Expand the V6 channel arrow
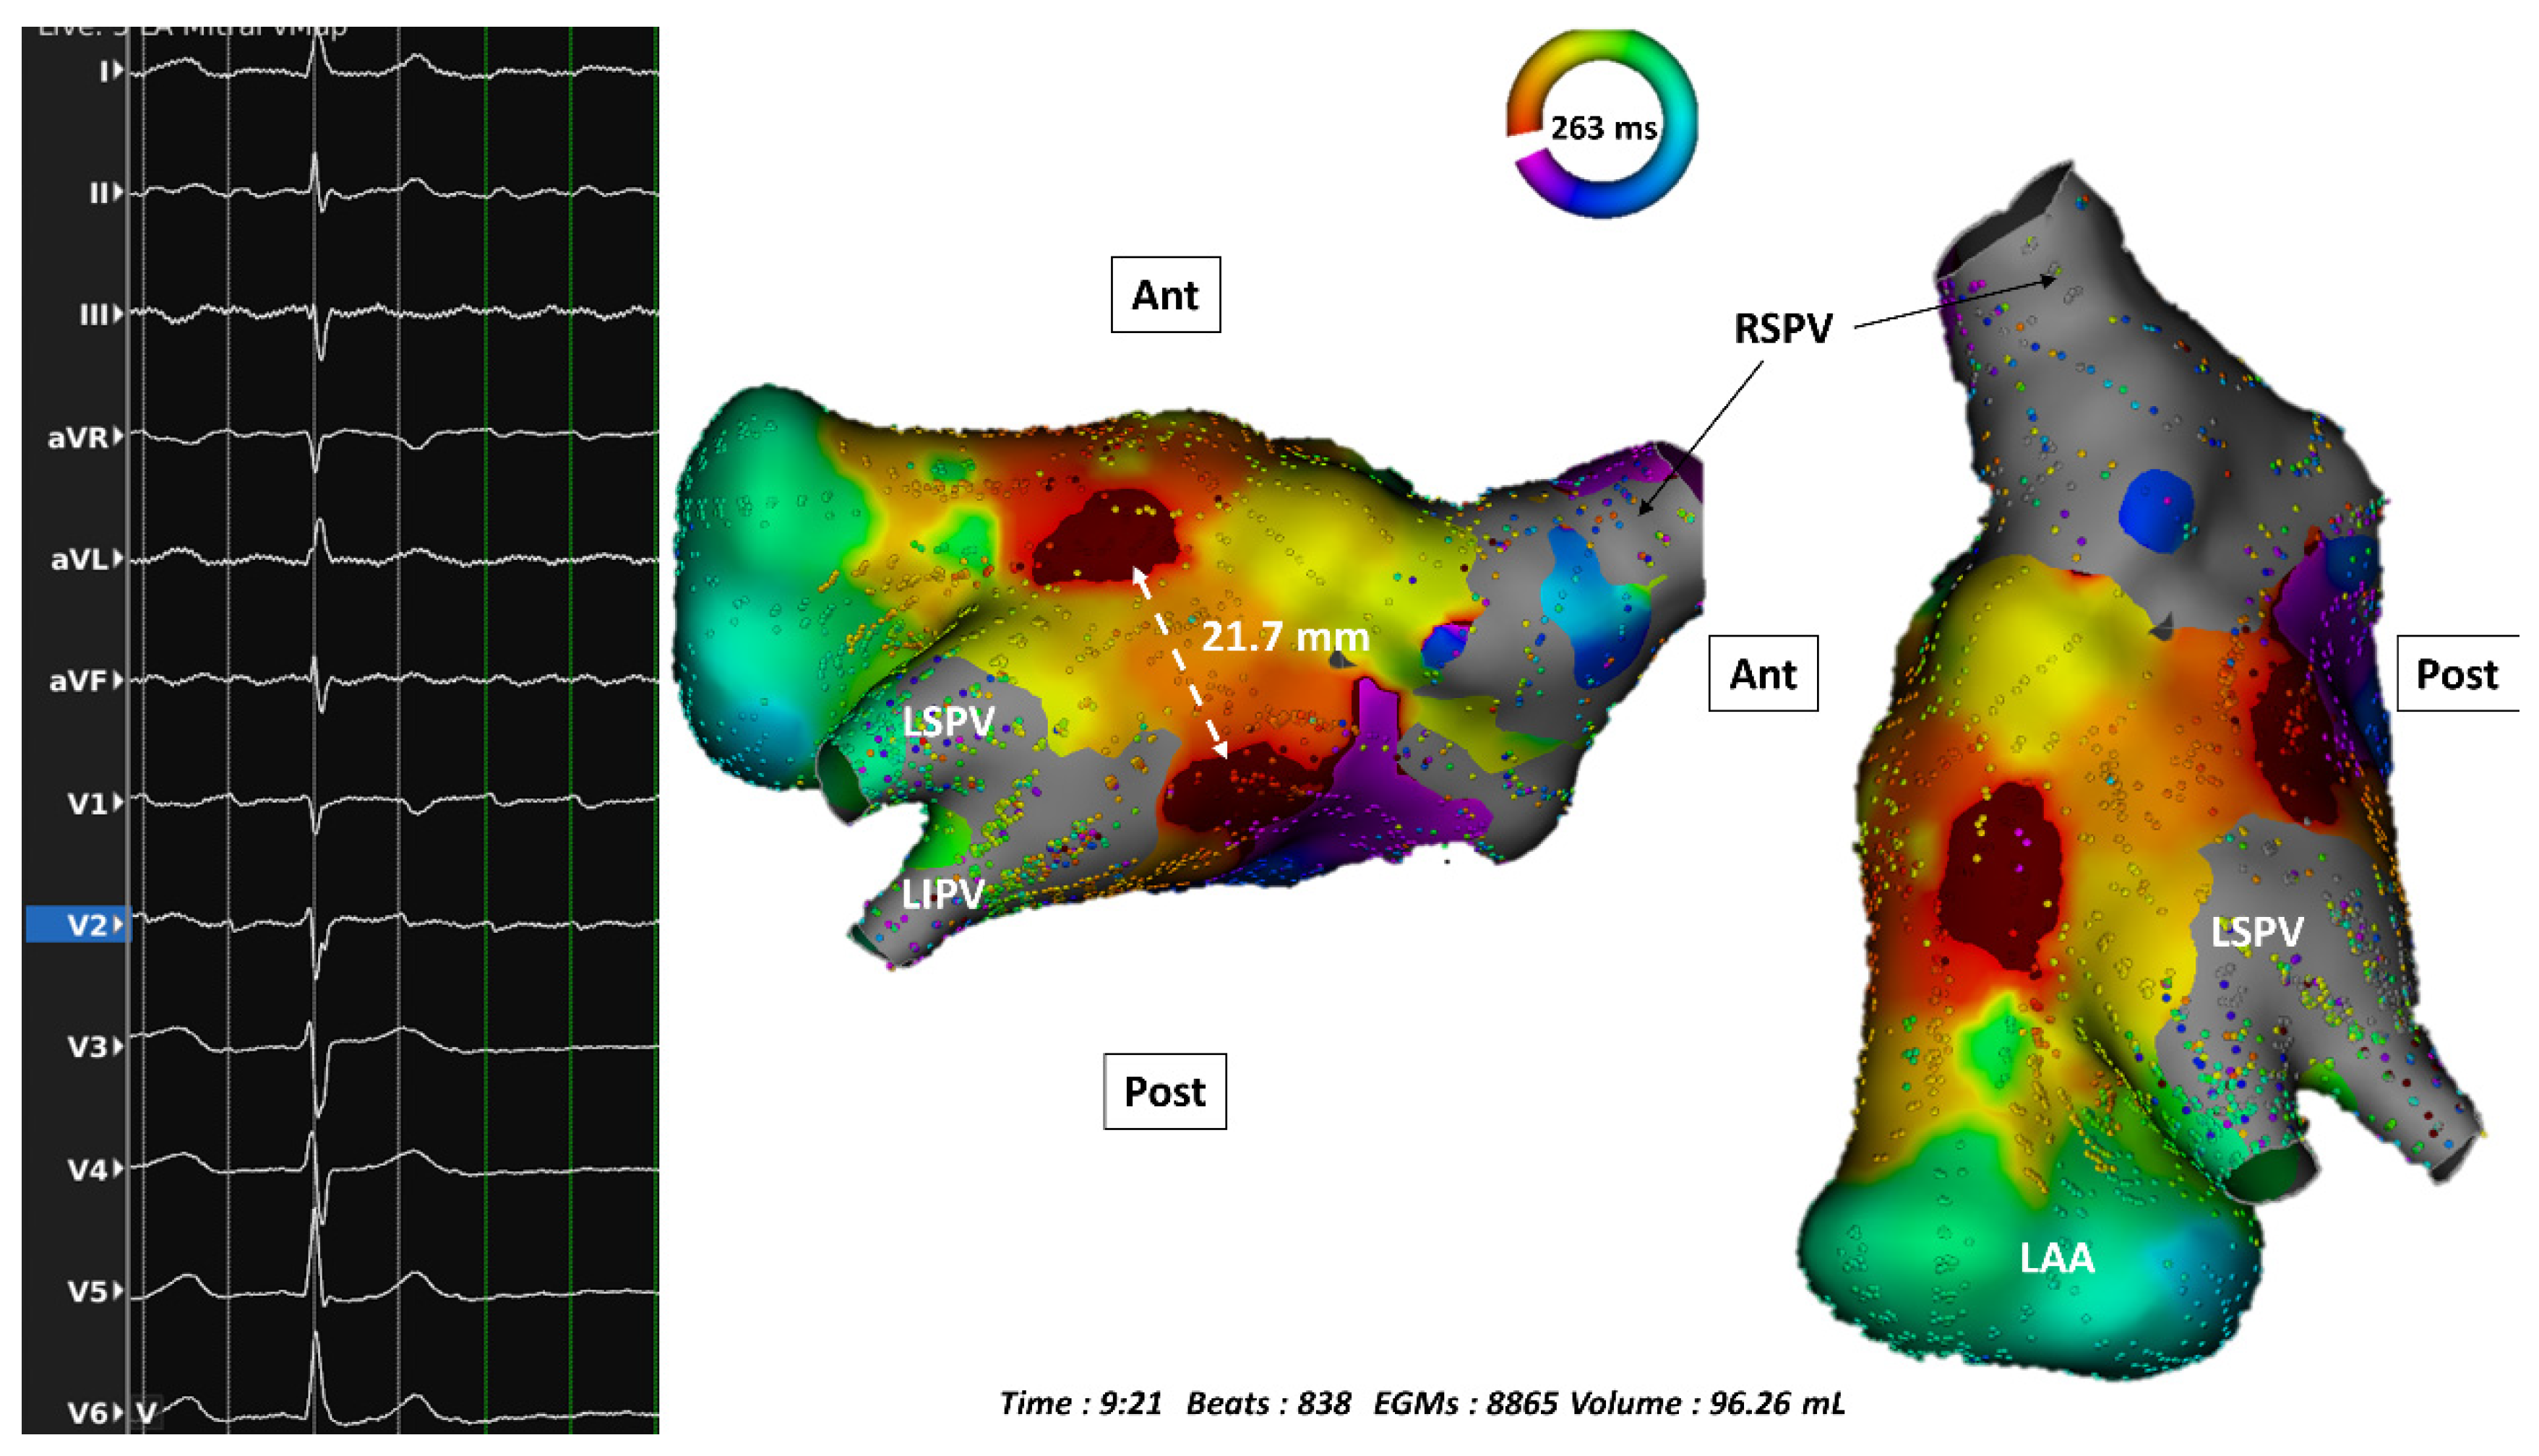 tap(118, 1413)
